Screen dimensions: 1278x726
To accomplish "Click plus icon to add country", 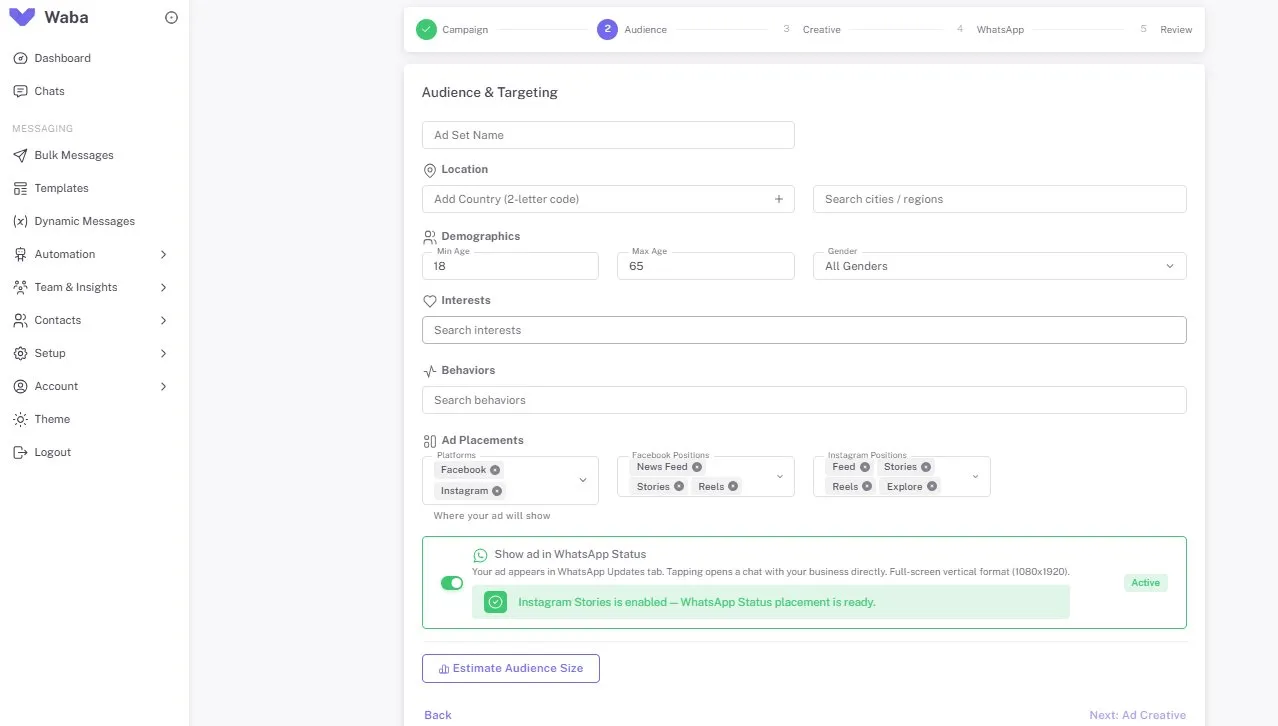I will (779, 199).
